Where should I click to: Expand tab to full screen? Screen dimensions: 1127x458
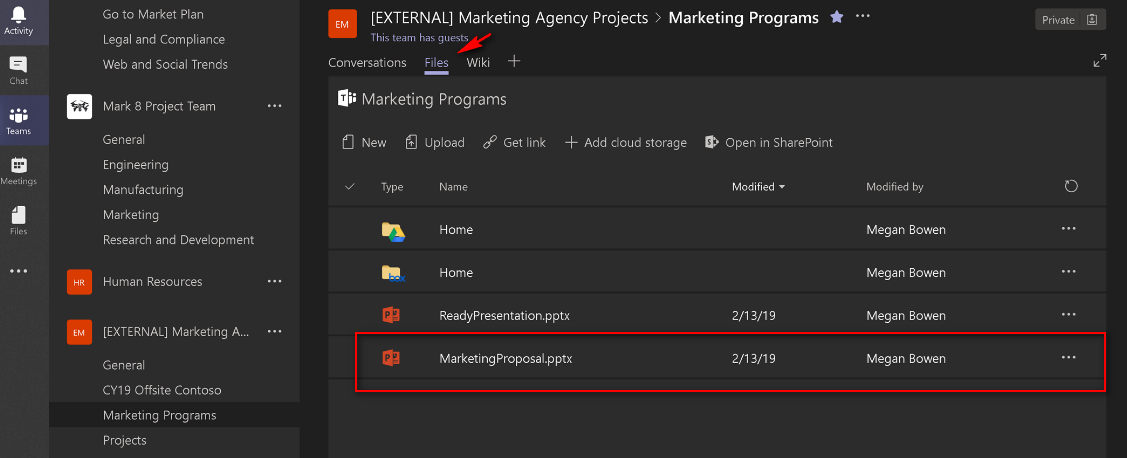coord(1100,61)
